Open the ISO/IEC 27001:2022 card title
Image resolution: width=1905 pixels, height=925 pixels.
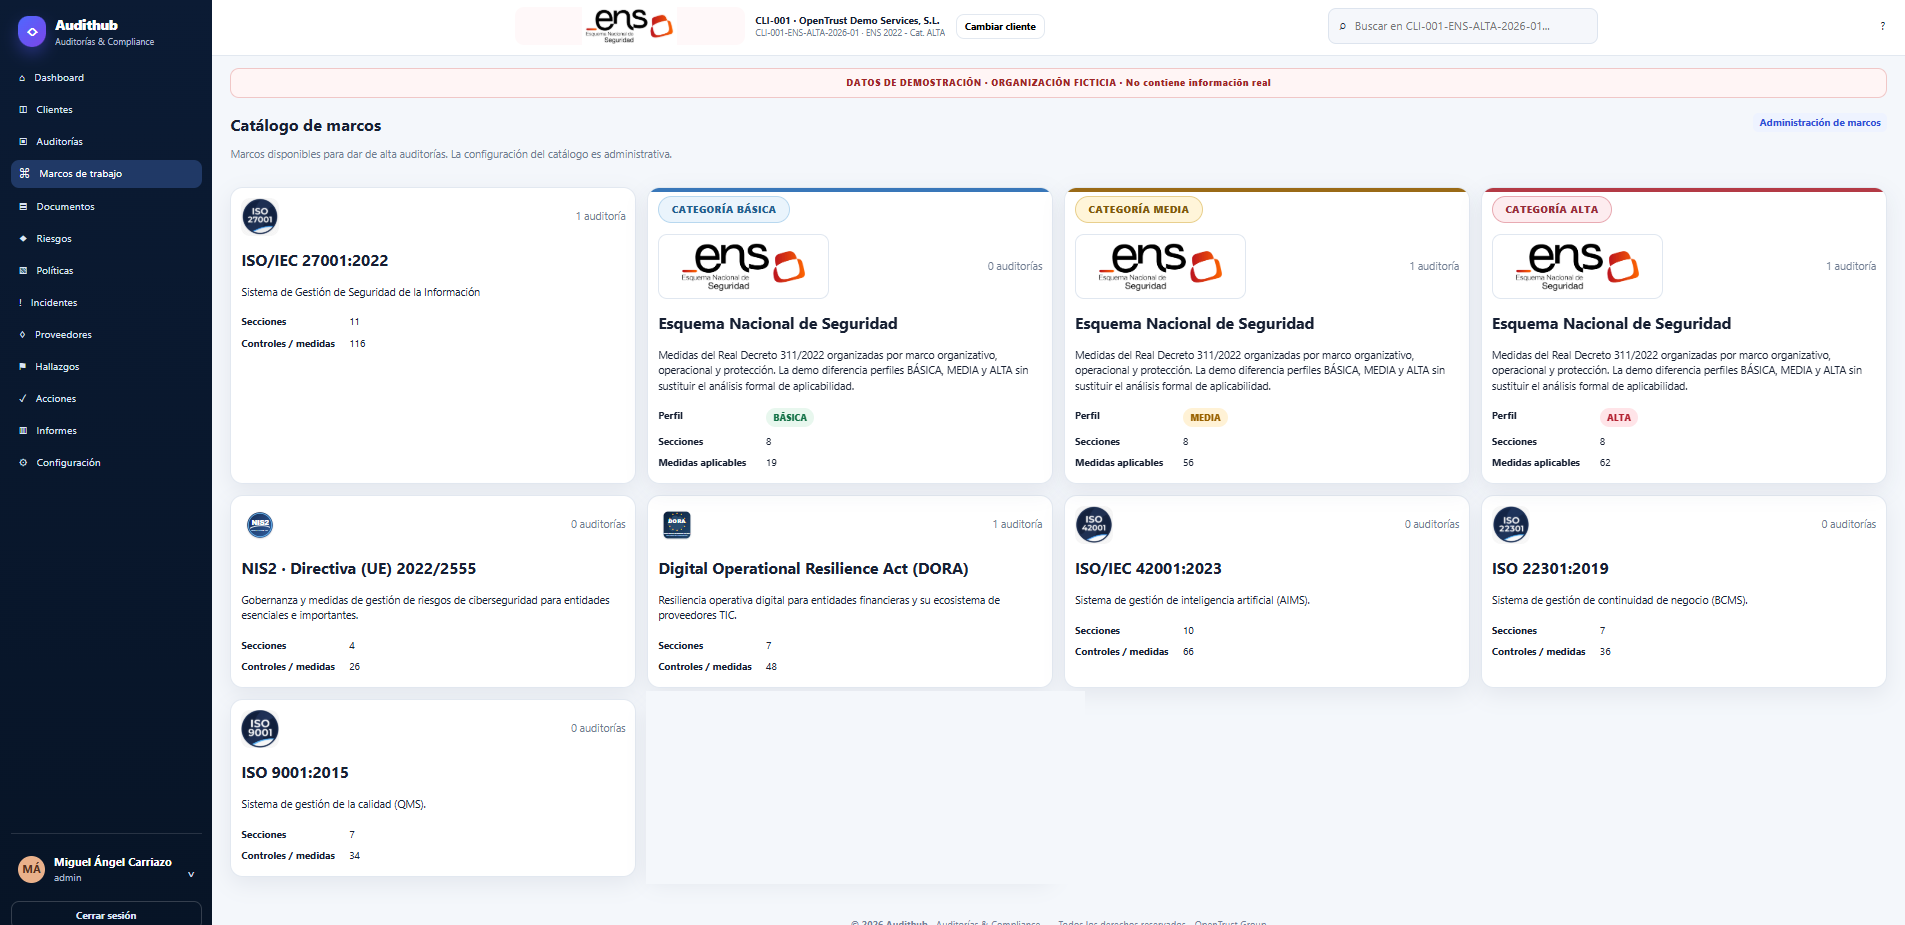[315, 260]
